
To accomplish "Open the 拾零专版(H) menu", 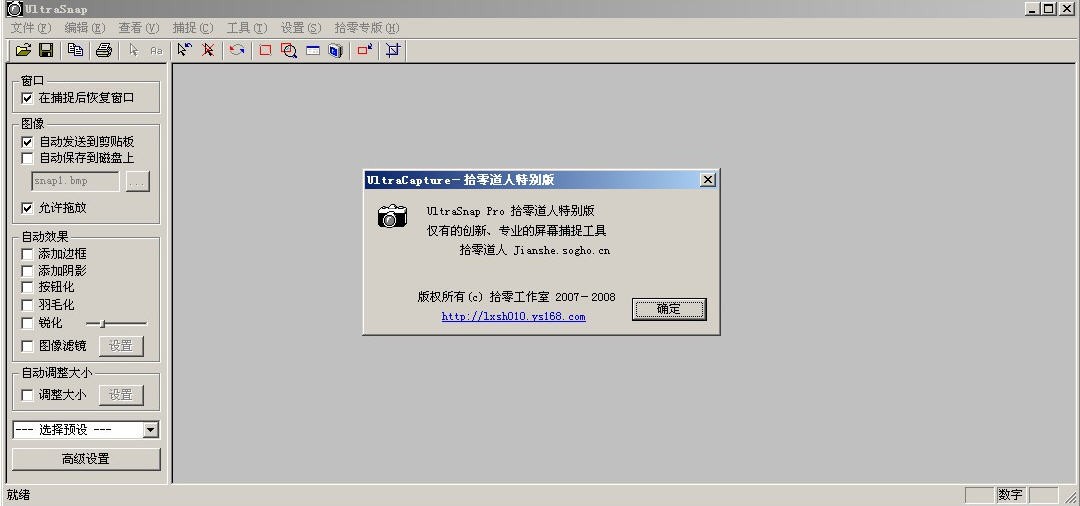I will click(366, 28).
